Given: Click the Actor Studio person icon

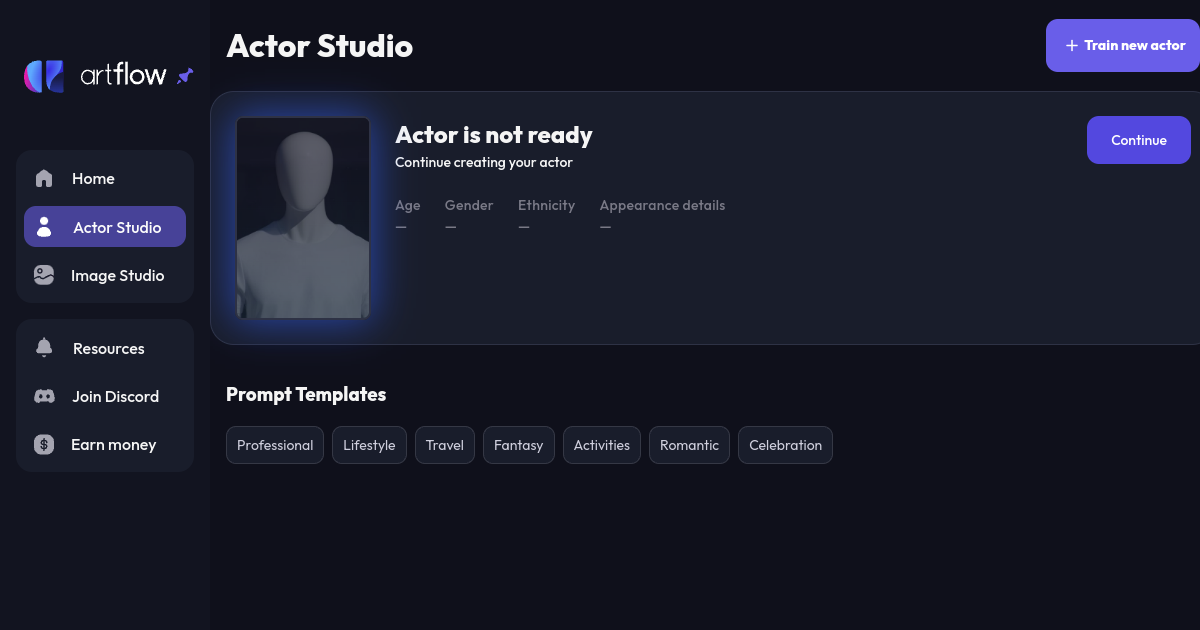Looking at the screenshot, I should coord(44,227).
